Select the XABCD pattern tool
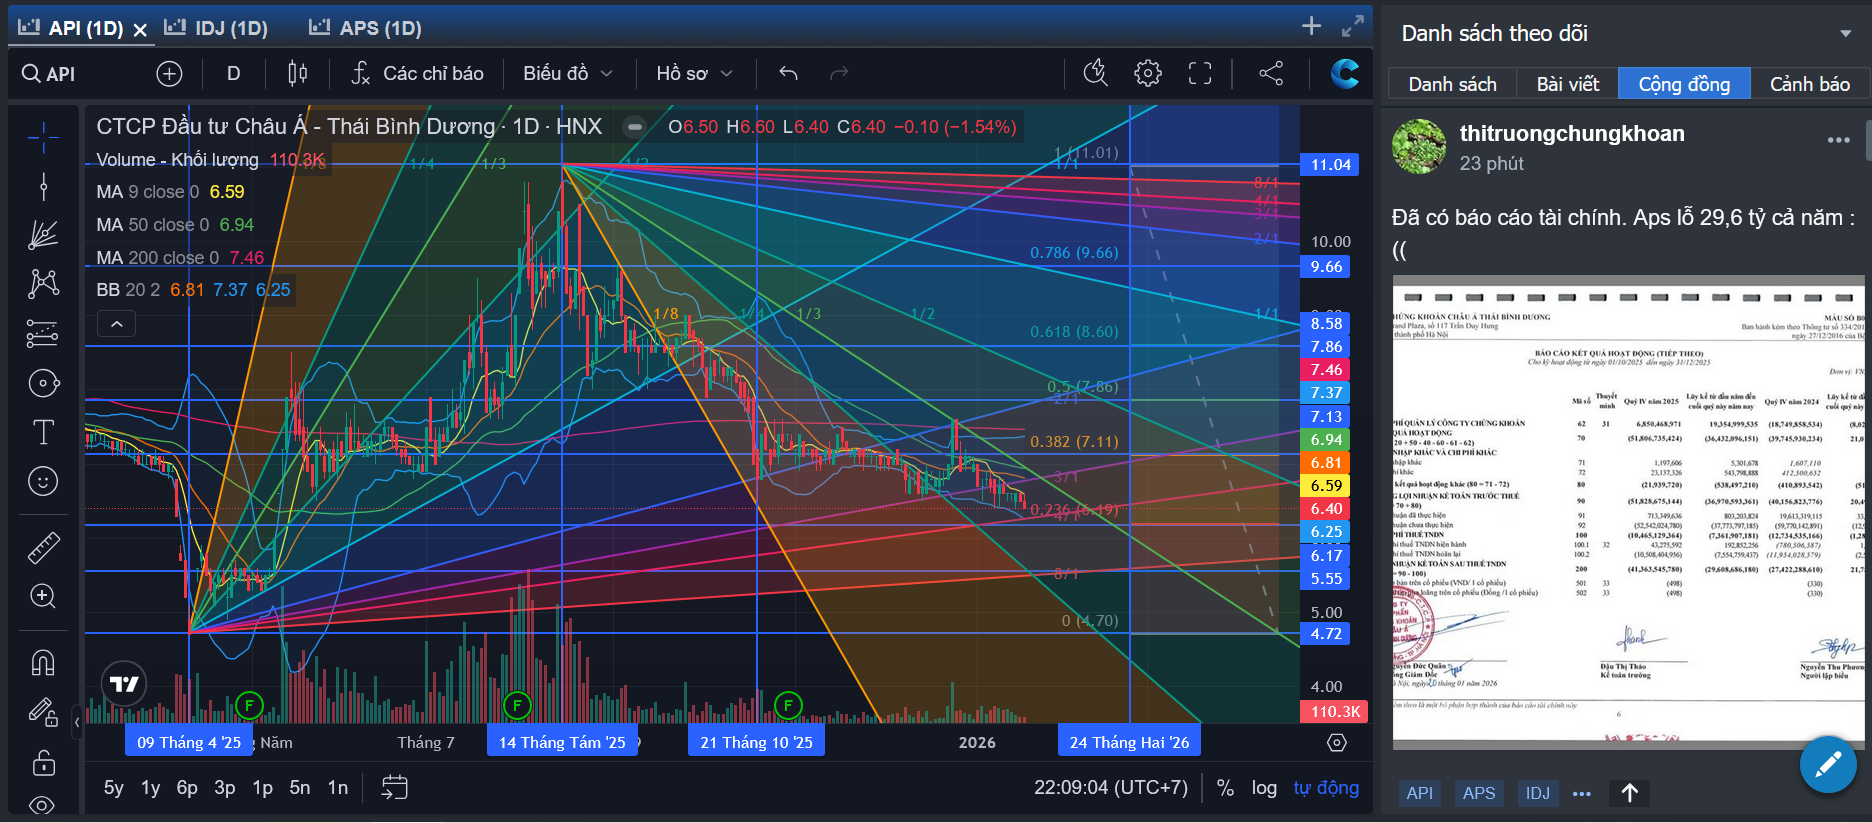The width and height of the screenshot is (1872, 823). [x=43, y=284]
